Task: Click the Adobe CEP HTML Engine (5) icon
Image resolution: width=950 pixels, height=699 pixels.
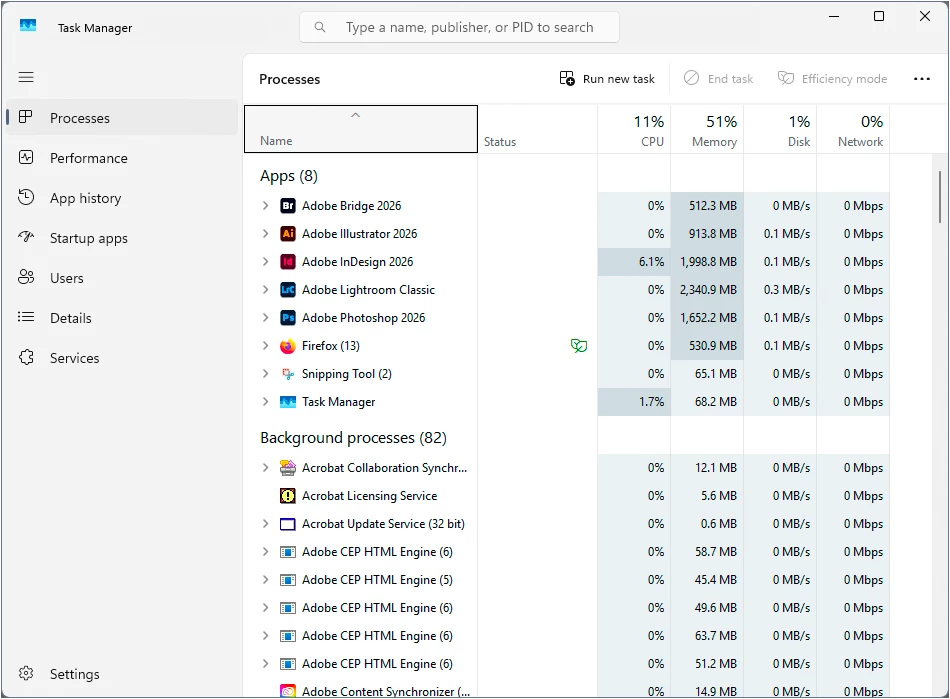Action: (x=288, y=580)
